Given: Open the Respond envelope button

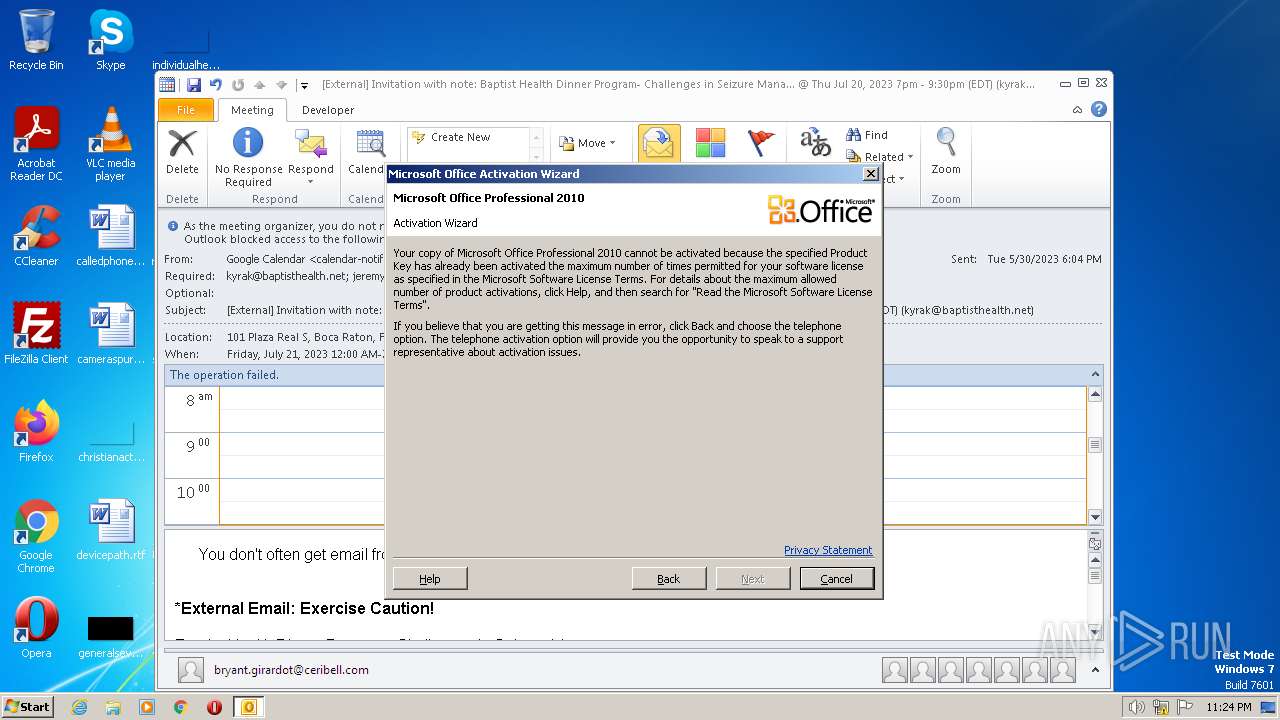Looking at the screenshot, I should click(x=311, y=143).
